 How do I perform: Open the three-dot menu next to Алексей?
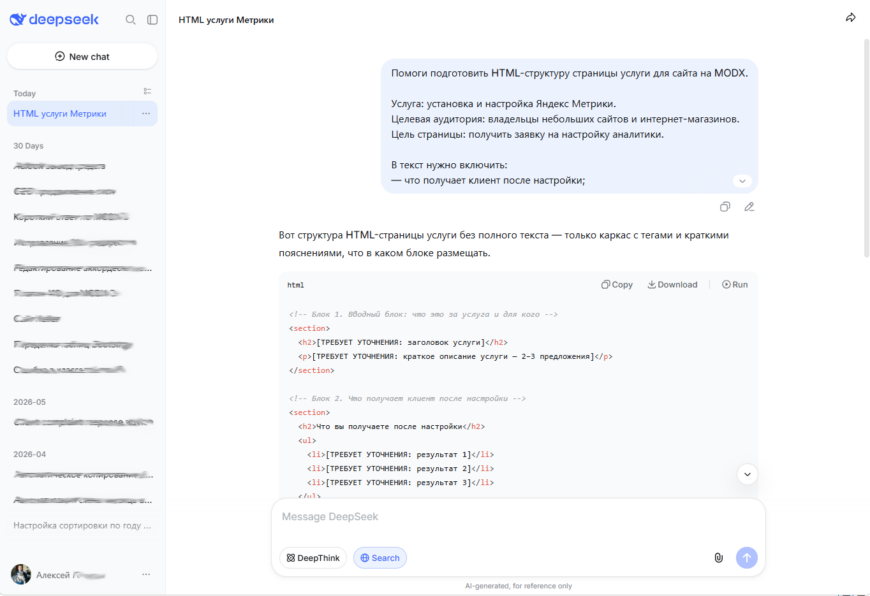(x=146, y=574)
